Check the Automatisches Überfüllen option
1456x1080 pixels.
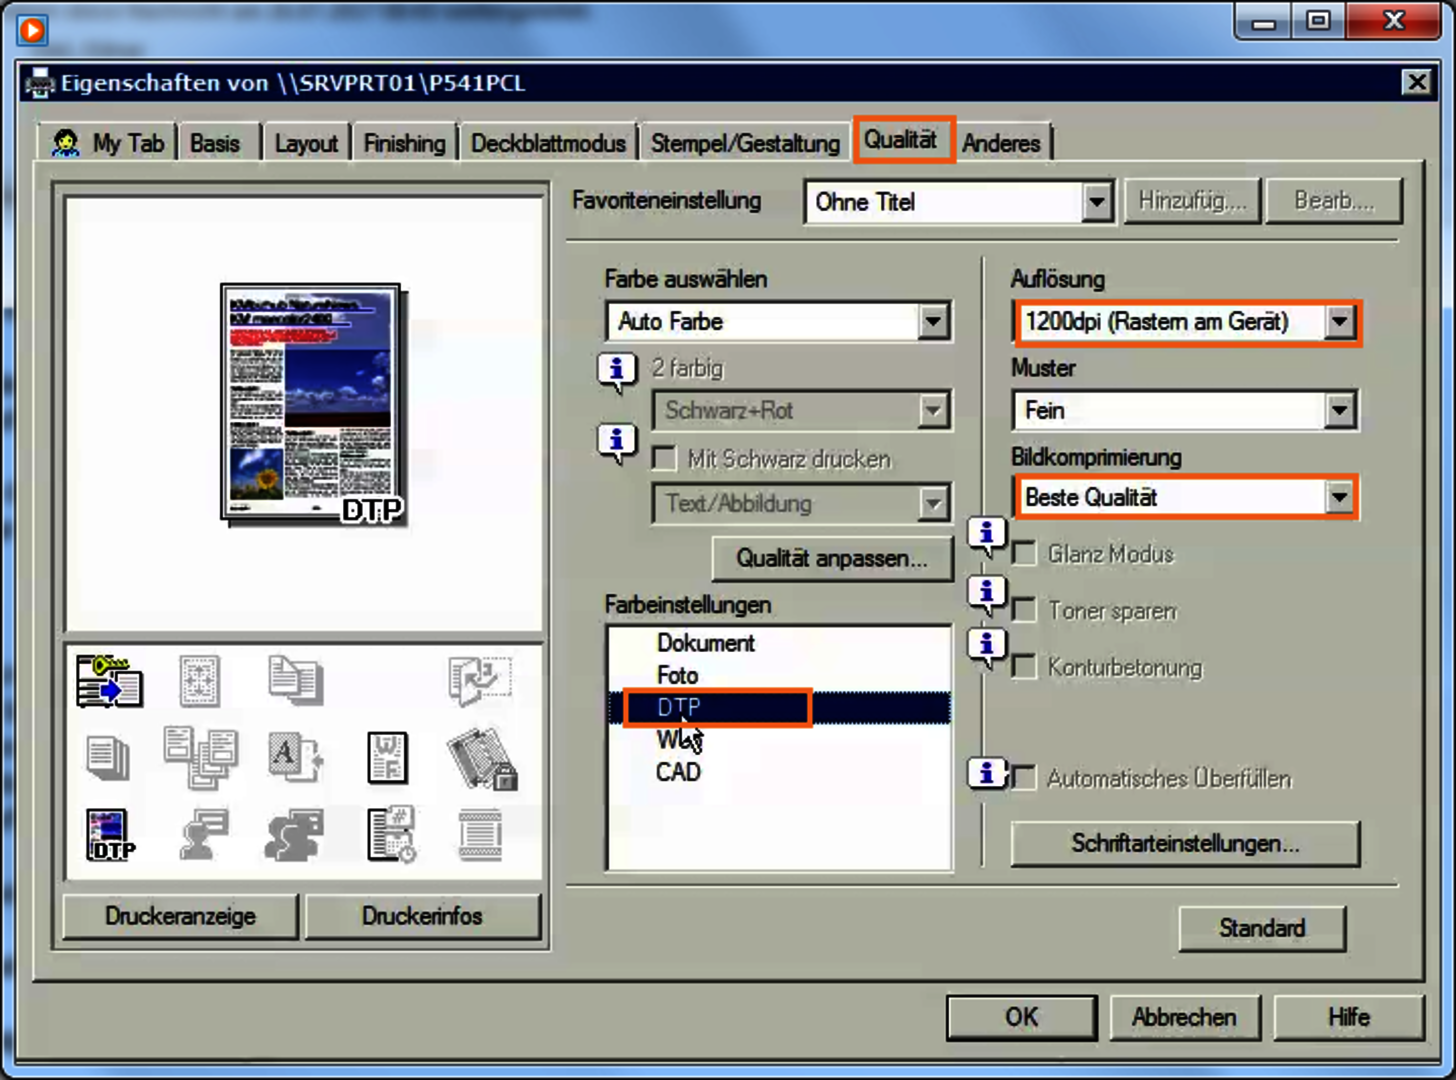pyautogui.click(x=1024, y=778)
